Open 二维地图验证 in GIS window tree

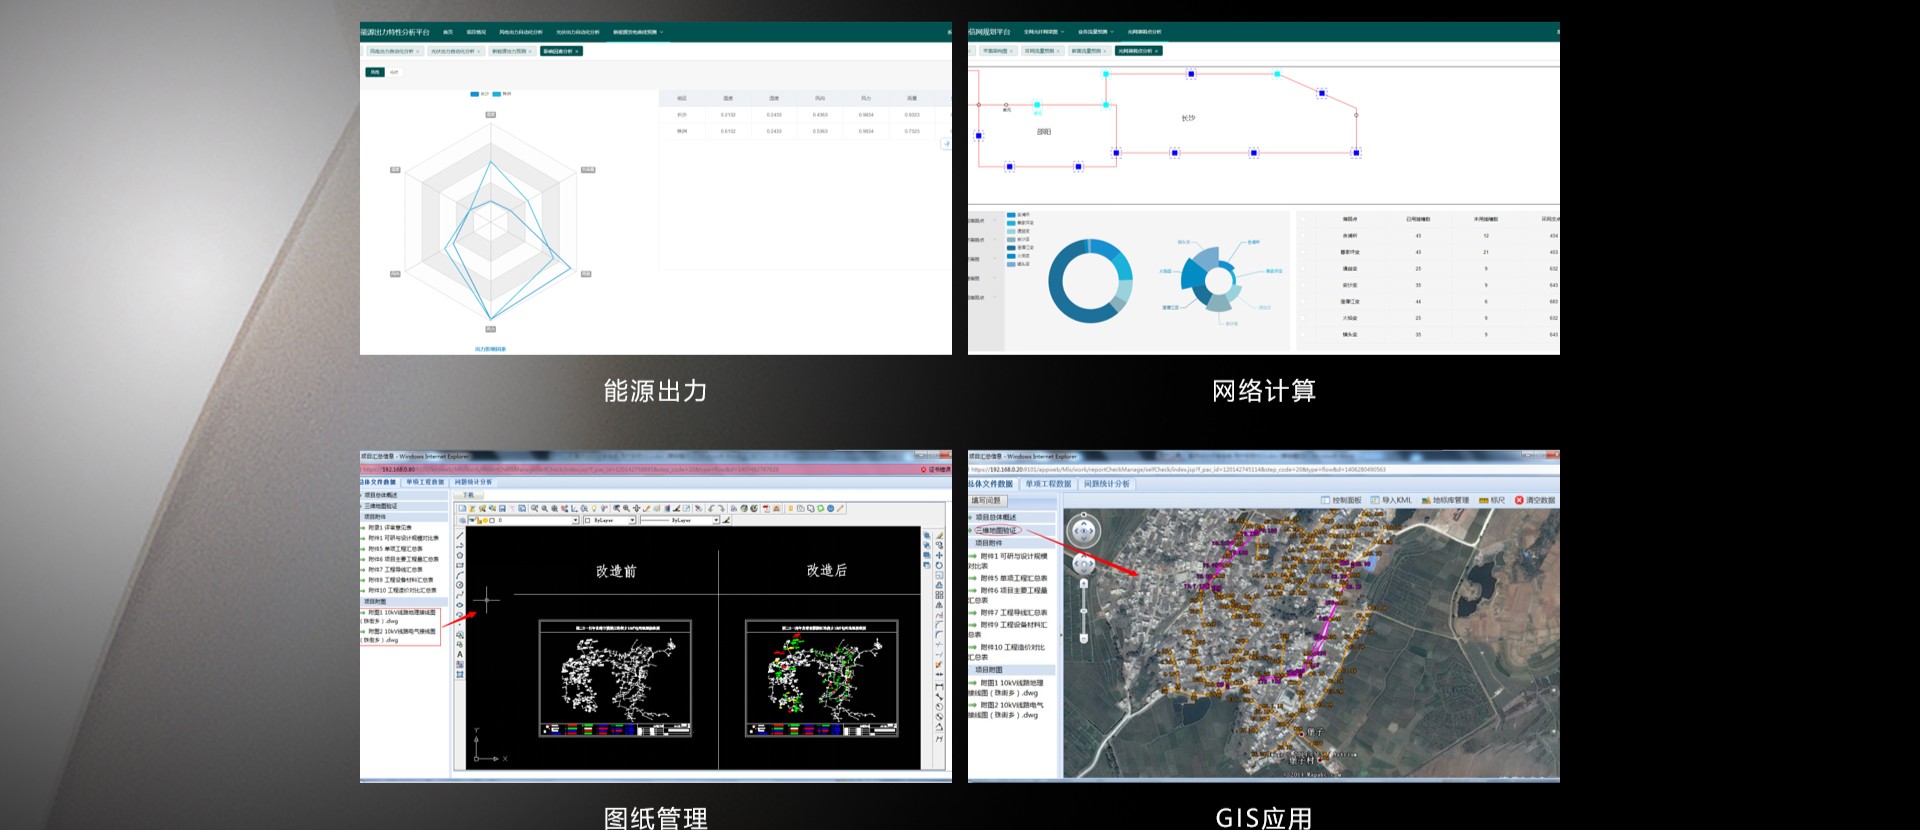(997, 530)
